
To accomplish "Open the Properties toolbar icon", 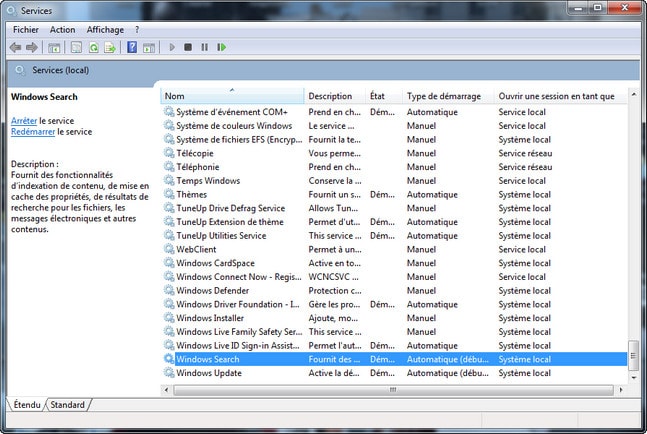I will click(x=76, y=48).
